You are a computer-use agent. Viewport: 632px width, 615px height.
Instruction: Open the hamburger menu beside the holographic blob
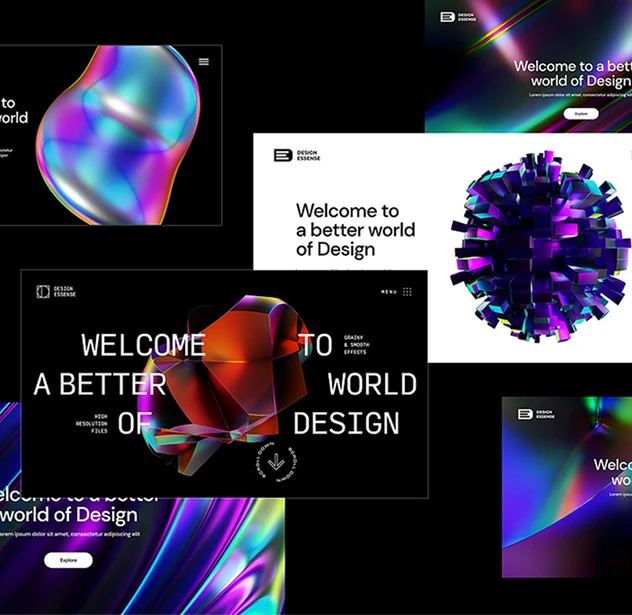204,62
